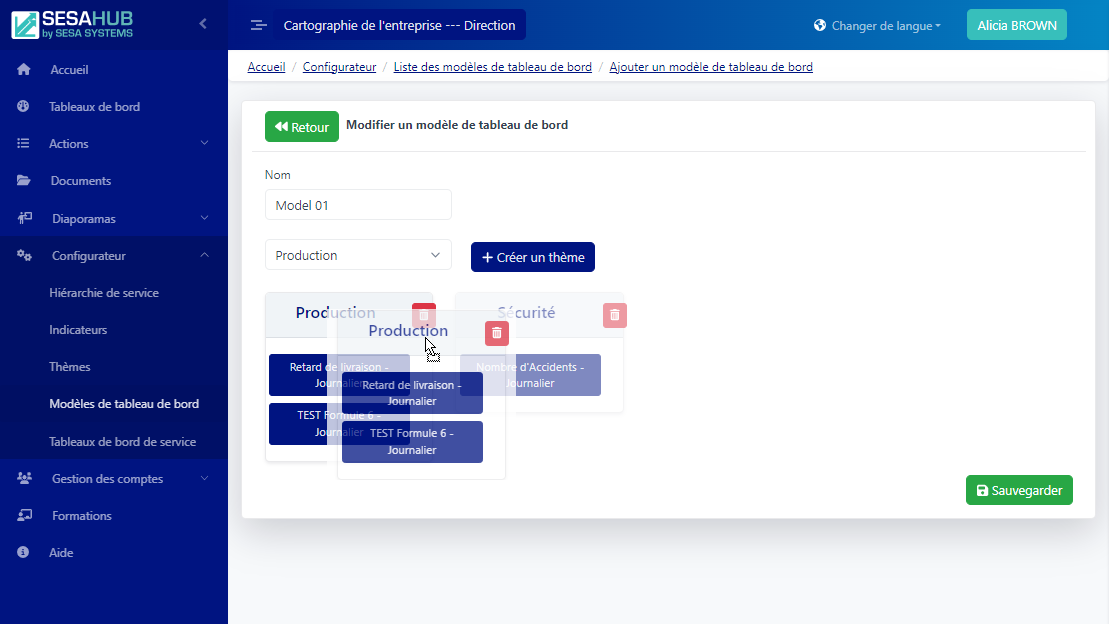
Task: Click the Tableaux de bord palette icon
Action: point(24,107)
